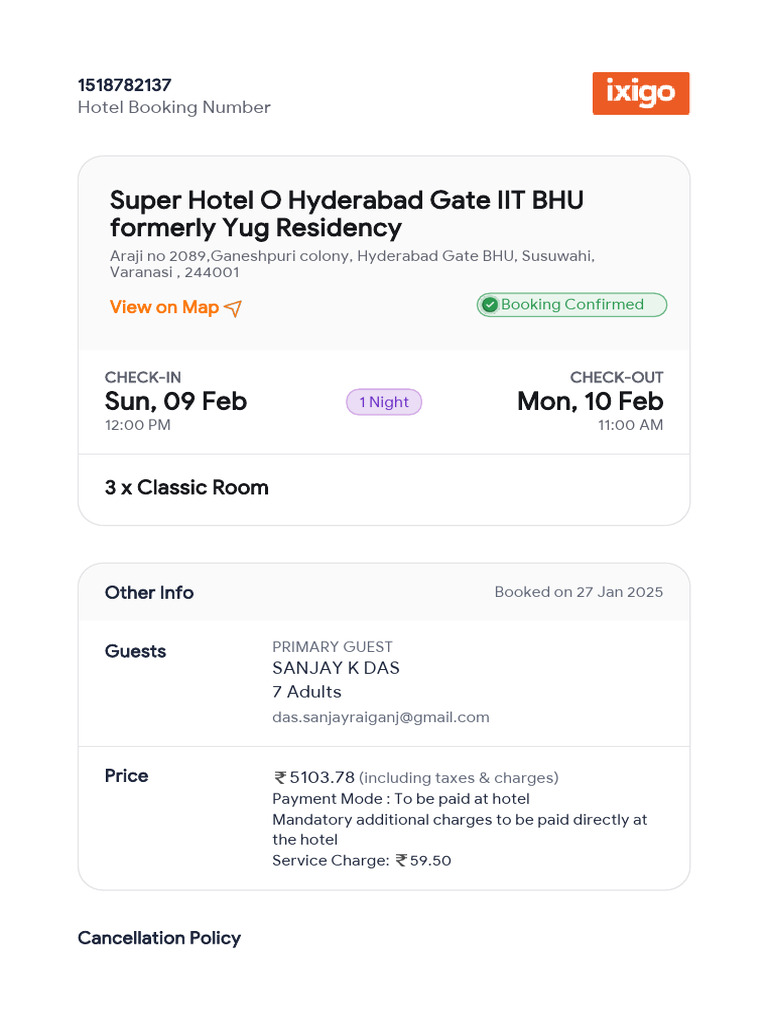Click the map arrow icon

pos(233,308)
